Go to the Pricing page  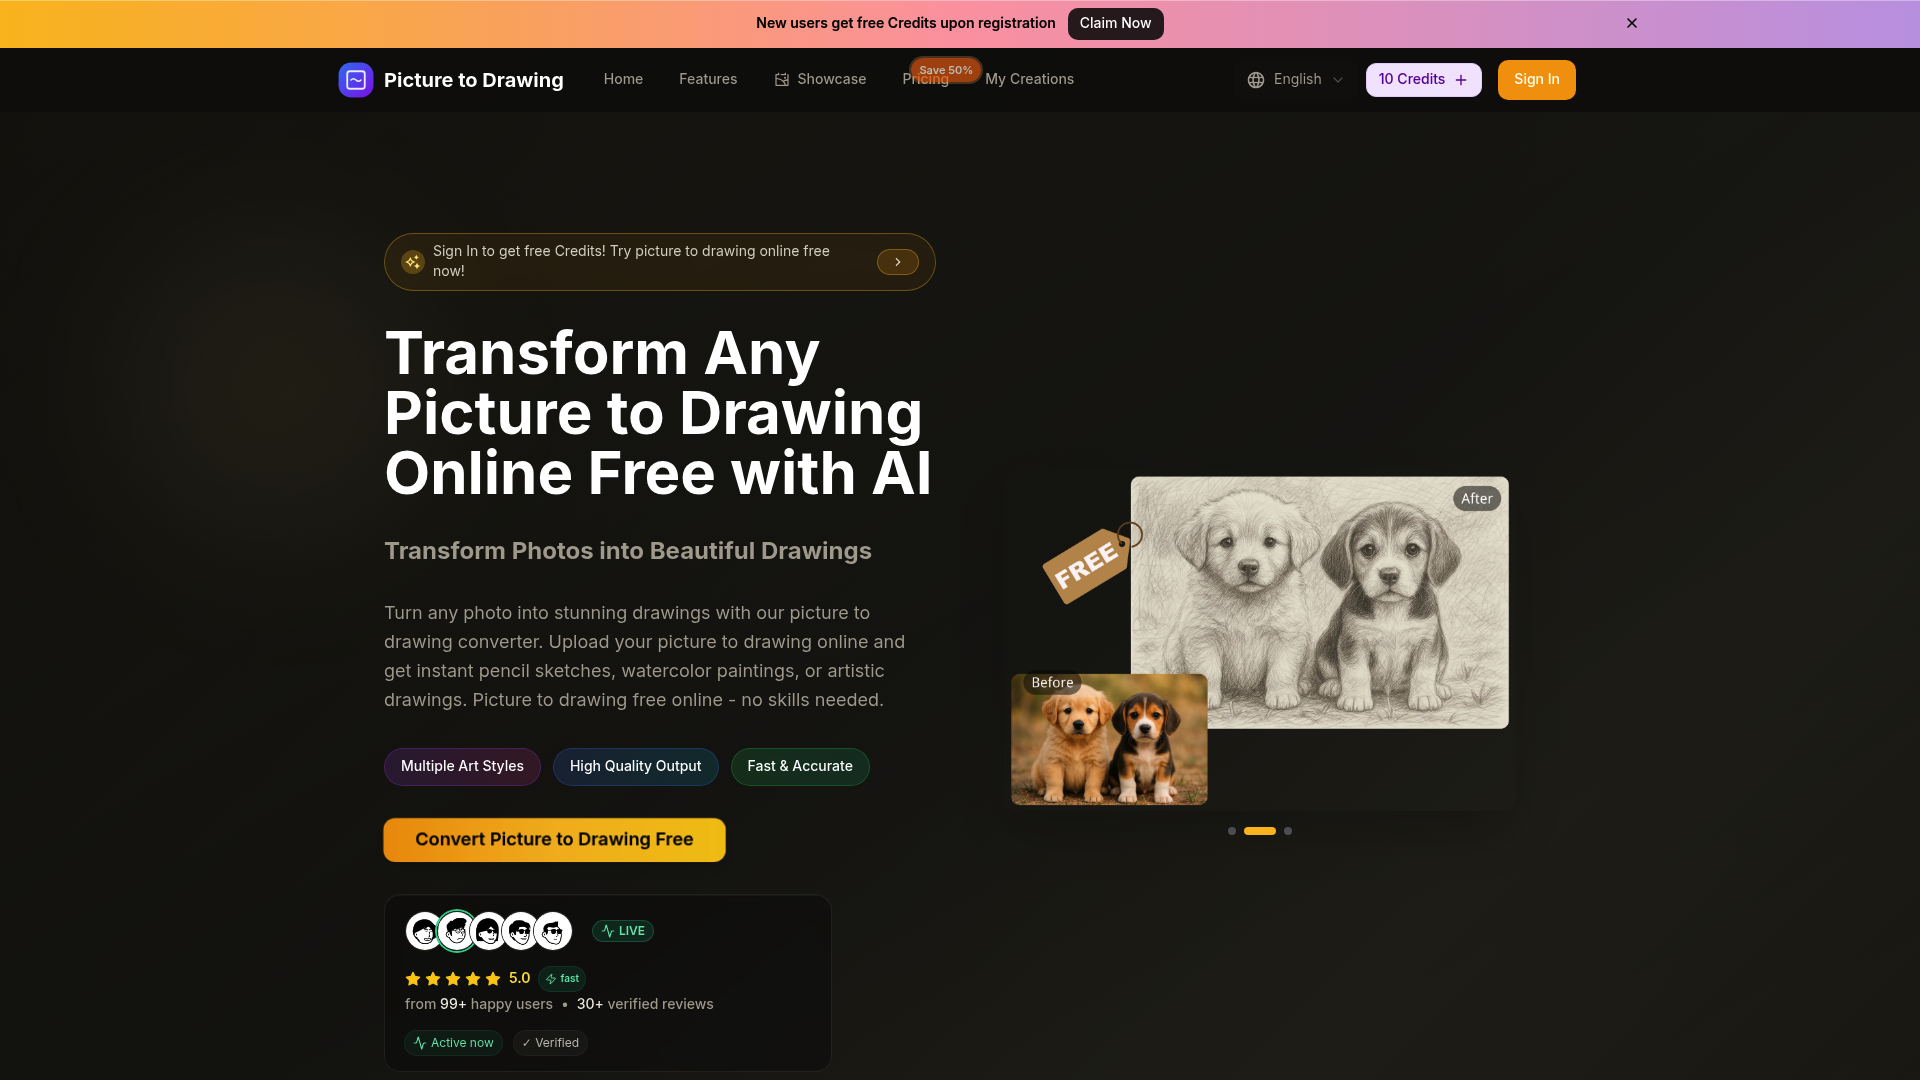pos(925,80)
